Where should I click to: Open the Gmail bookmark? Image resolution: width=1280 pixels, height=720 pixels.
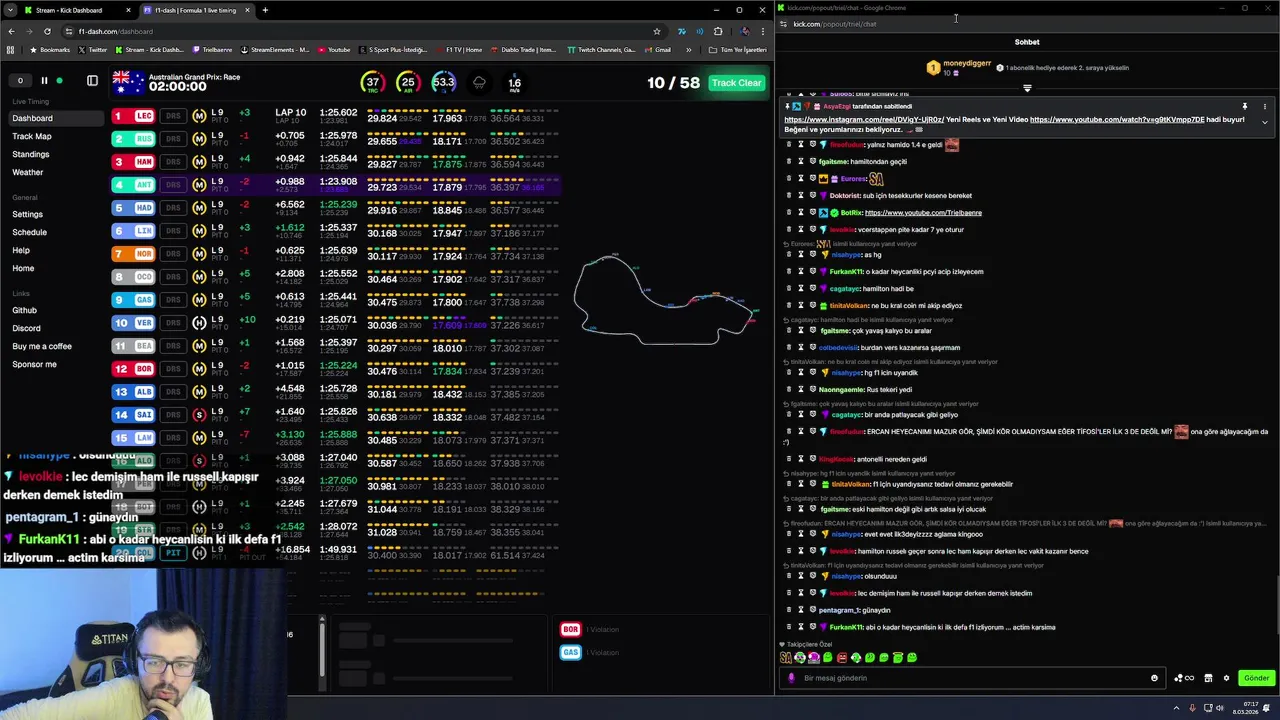click(x=658, y=49)
